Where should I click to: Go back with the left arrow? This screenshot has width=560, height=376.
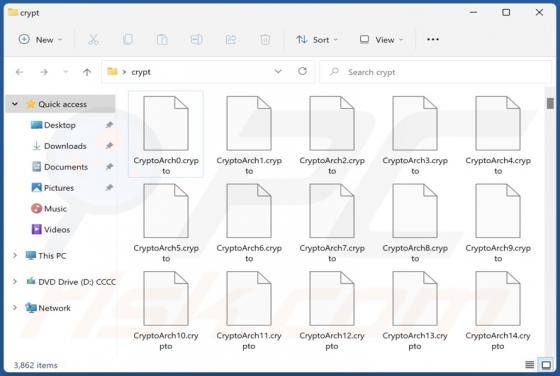[20, 72]
